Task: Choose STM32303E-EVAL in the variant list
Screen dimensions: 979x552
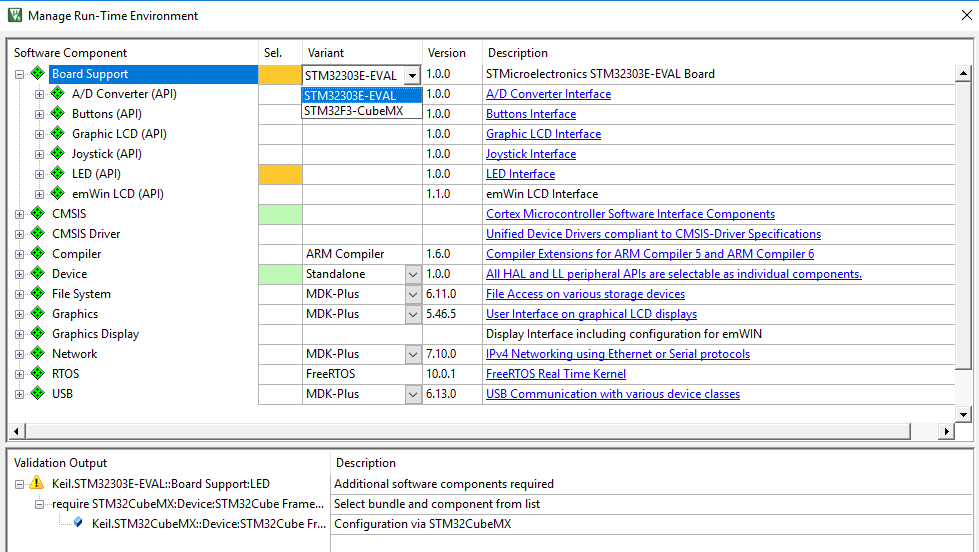Action: point(362,96)
